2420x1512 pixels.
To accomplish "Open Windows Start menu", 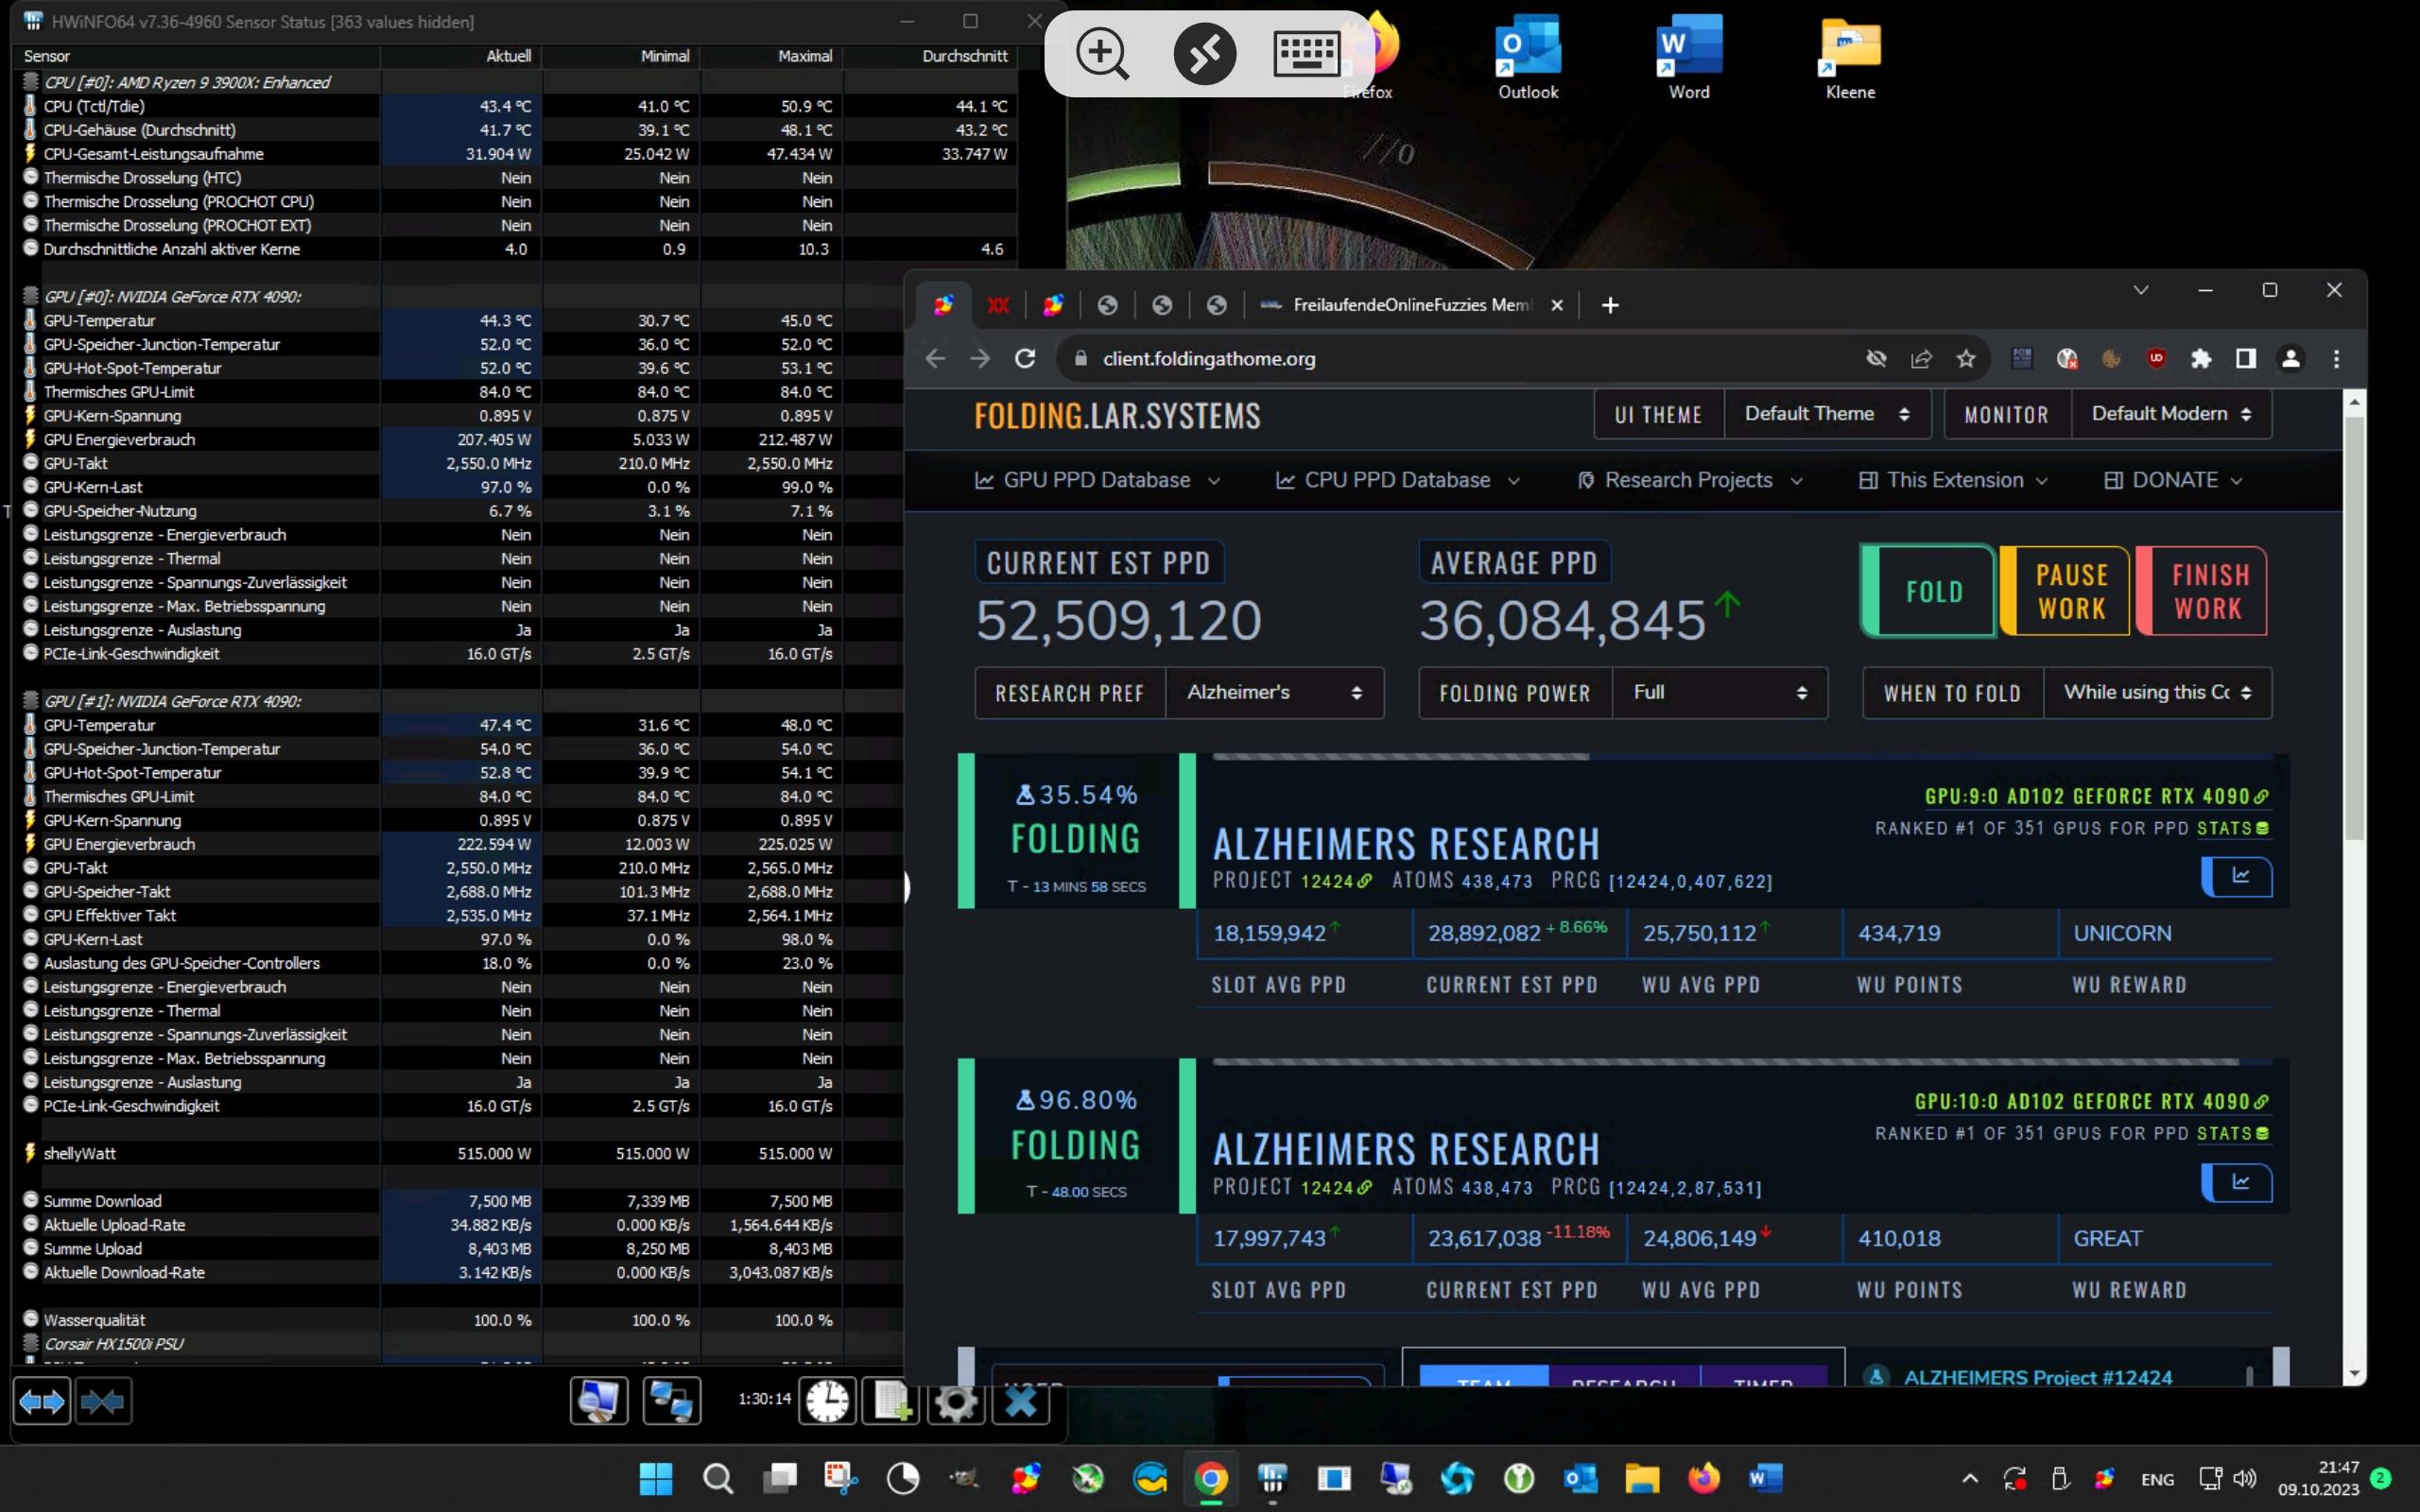I will pos(656,1478).
